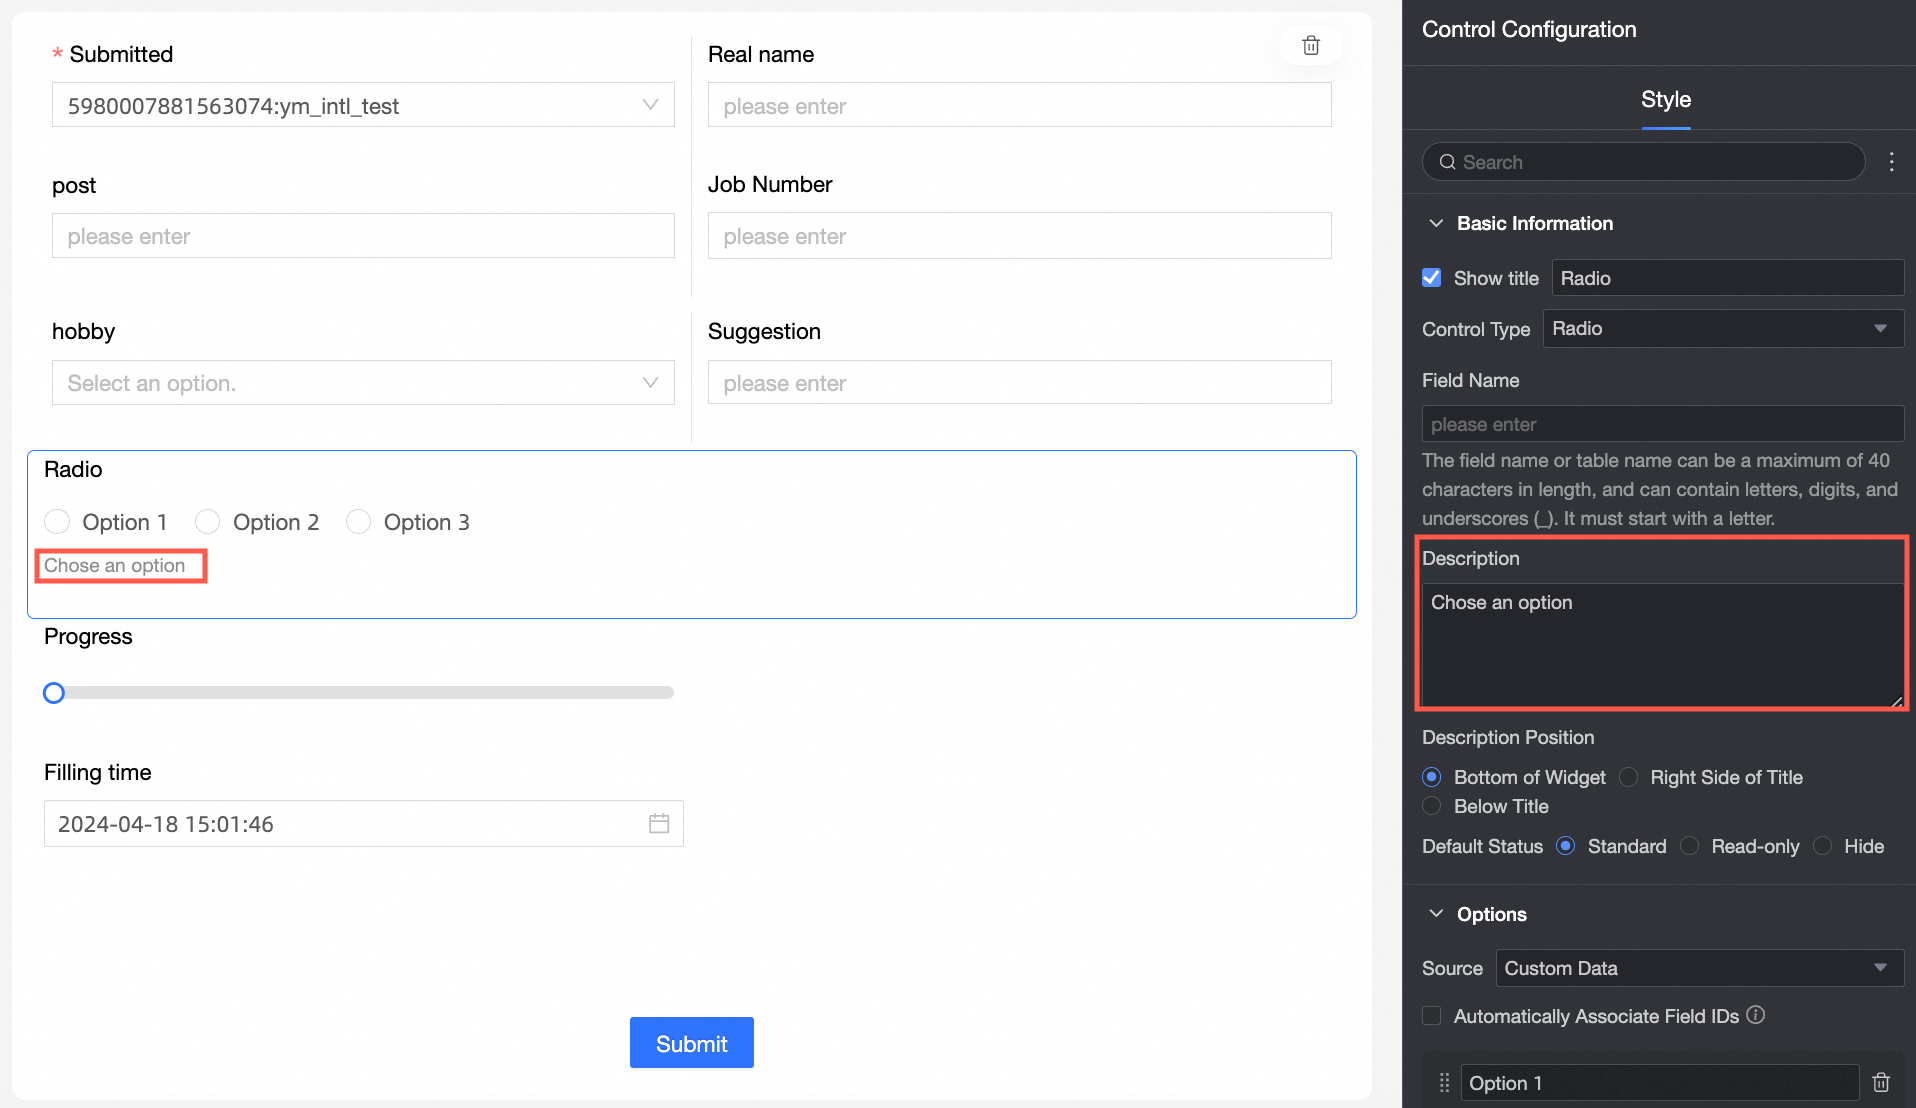Switch to the Style tab
The height and width of the screenshot is (1108, 1916).
[x=1665, y=99]
